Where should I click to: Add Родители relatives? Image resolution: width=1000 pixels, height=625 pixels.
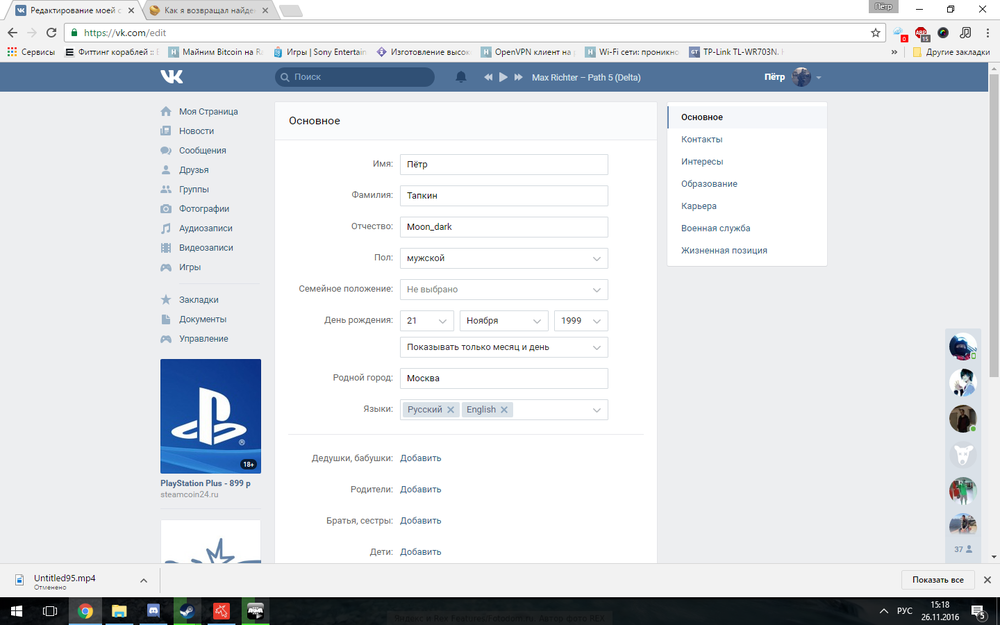click(x=420, y=489)
